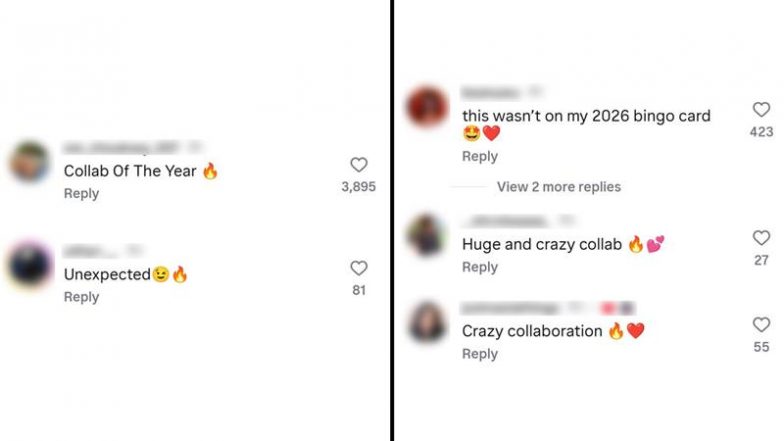Show the 81 likes on "Unexpected" comment

tap(359, 290)
